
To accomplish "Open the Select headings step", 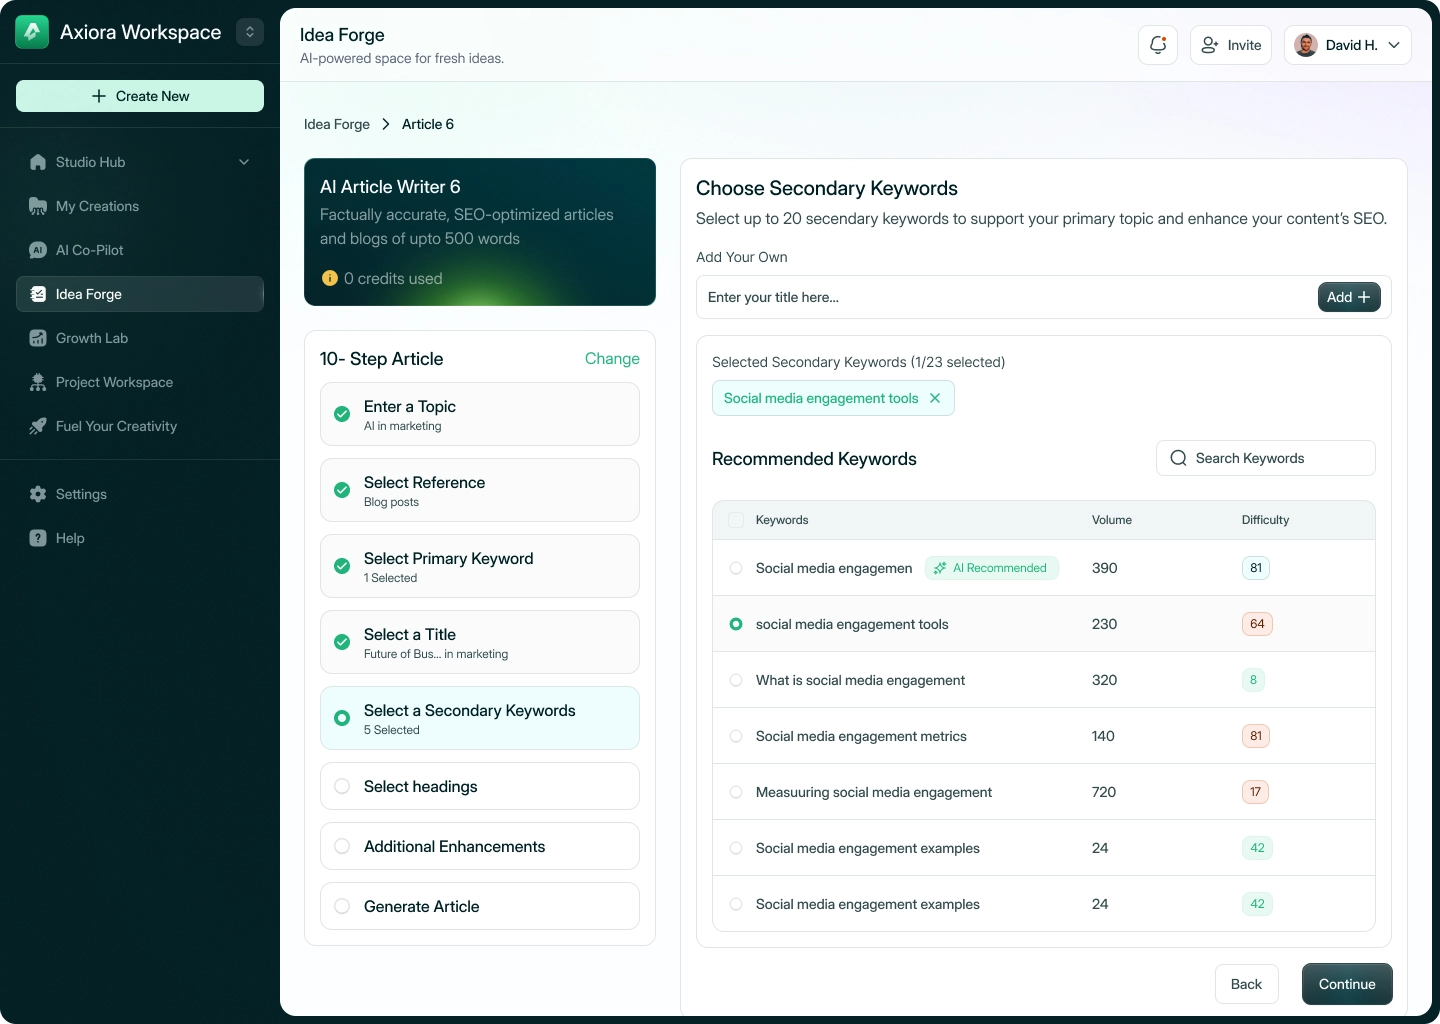I will pyautogui.click(x=480, y=786).
